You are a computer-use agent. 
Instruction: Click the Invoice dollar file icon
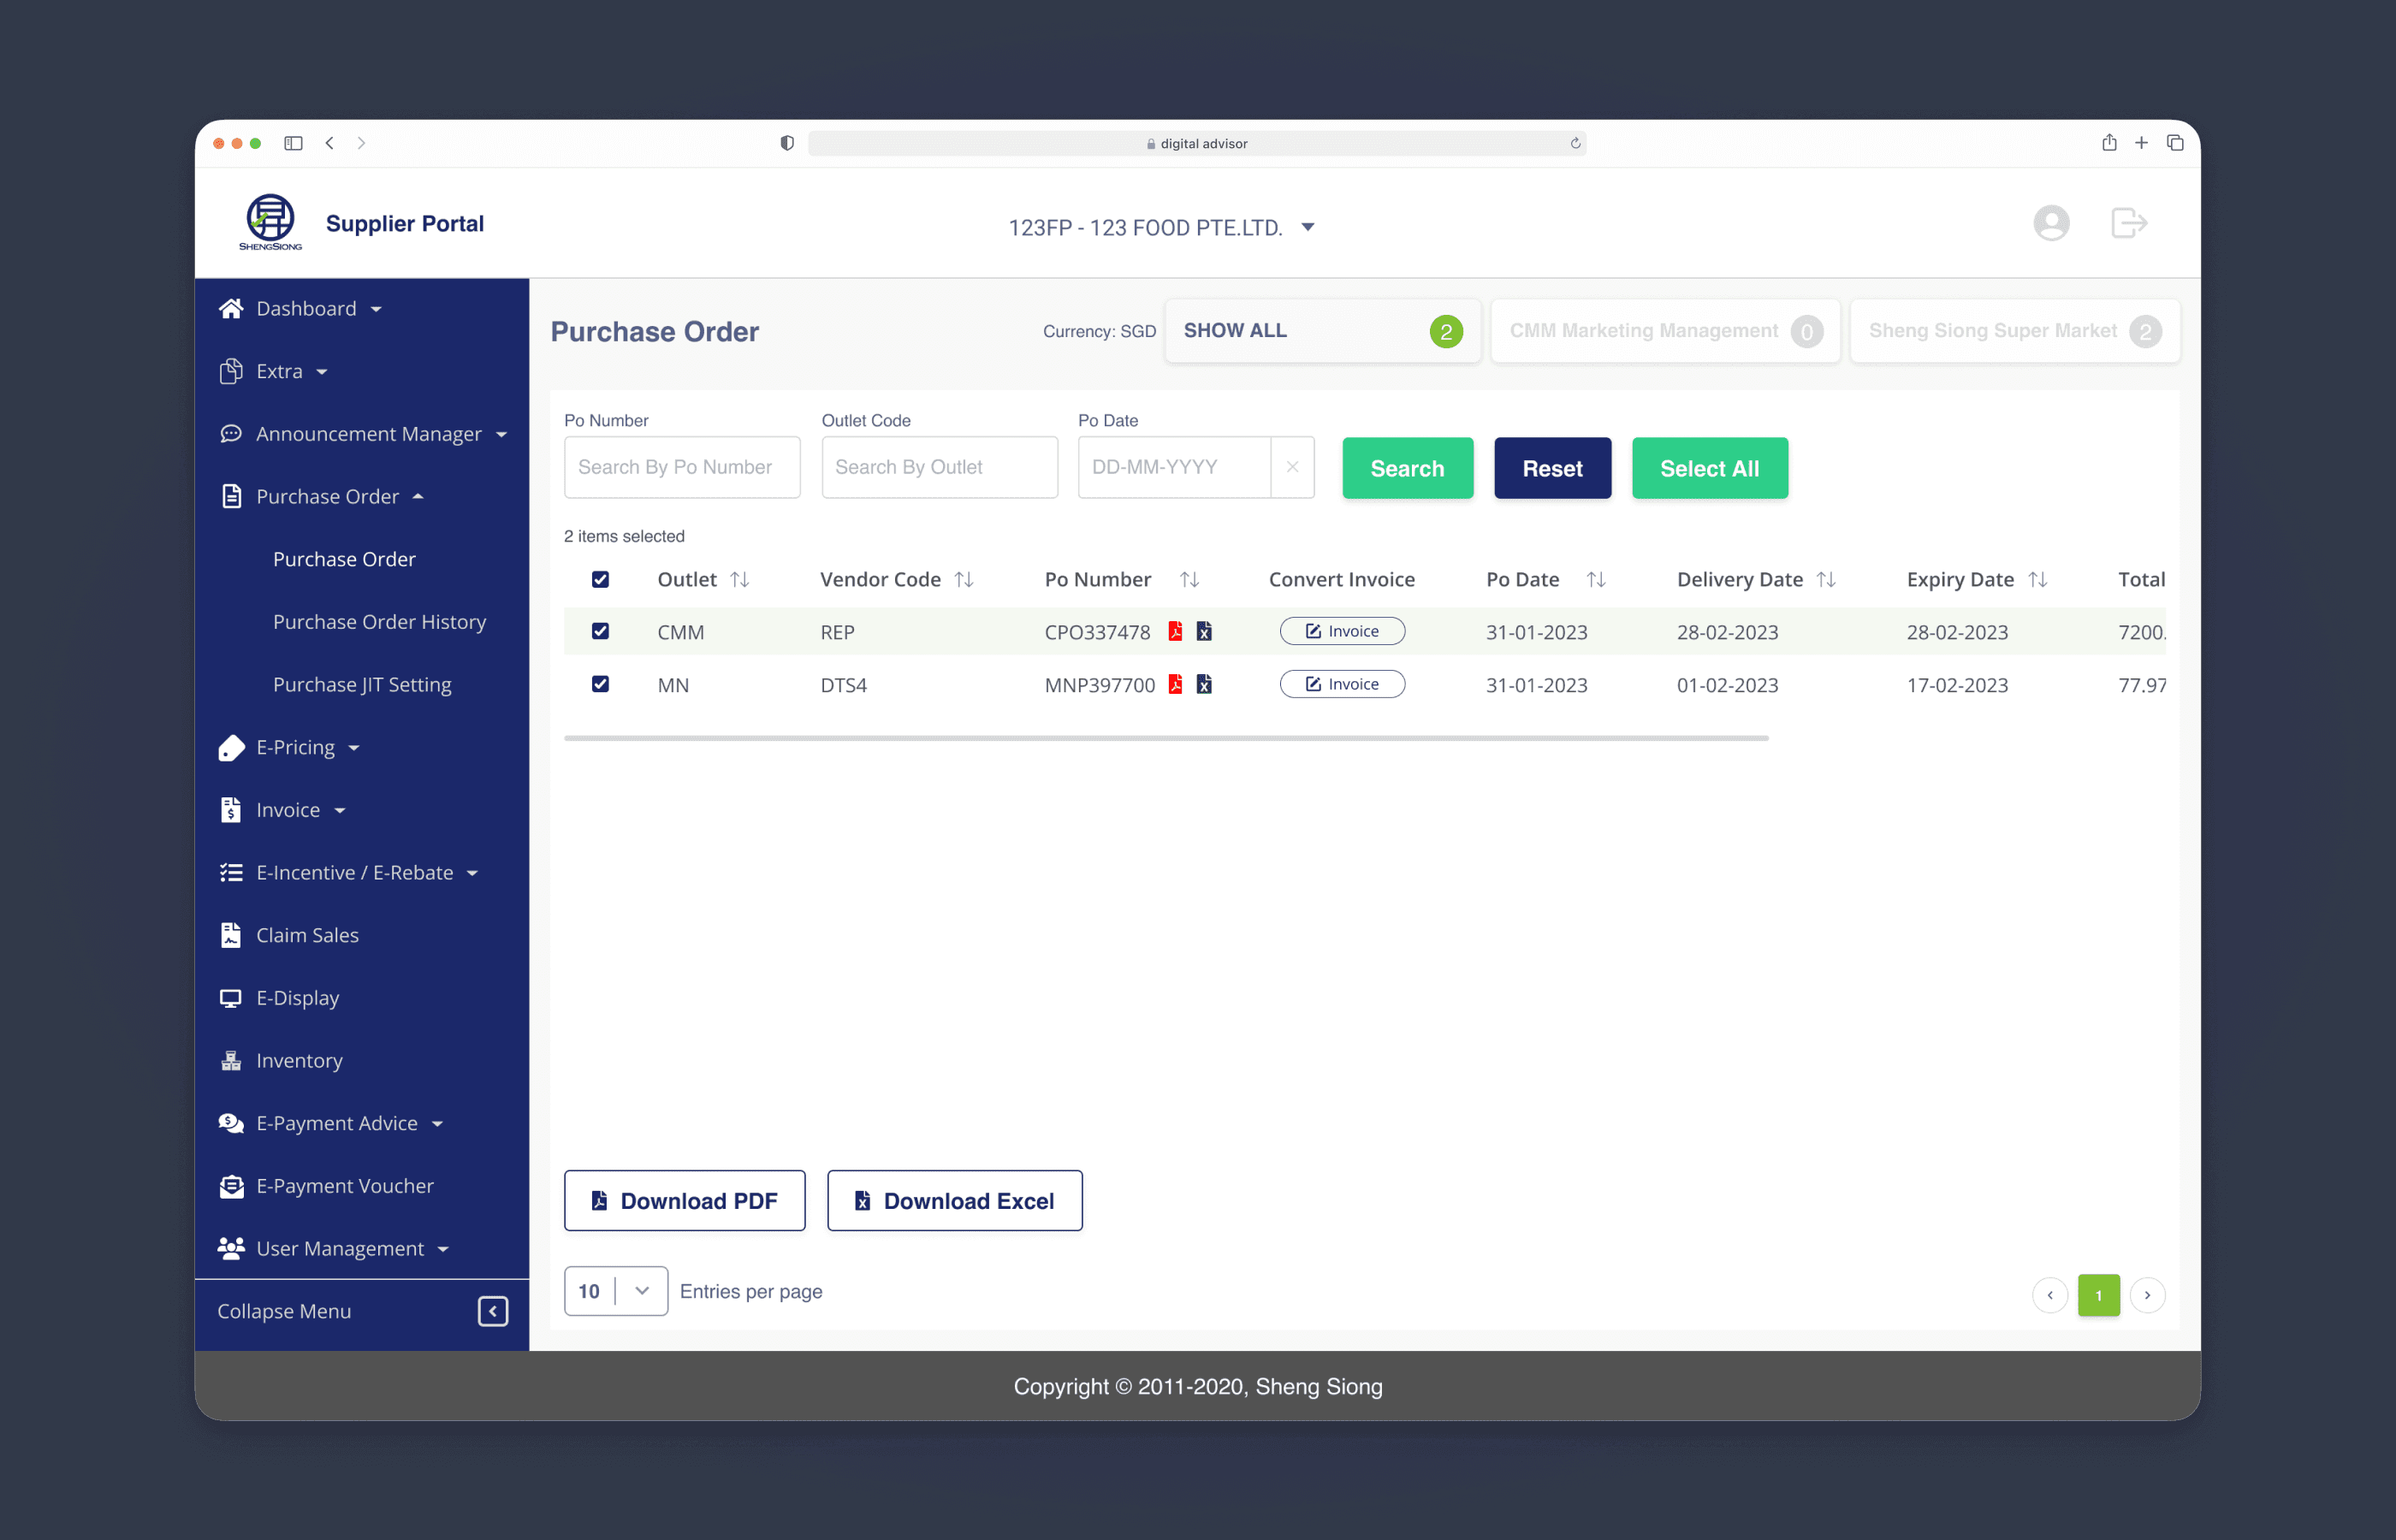[231, 810]
